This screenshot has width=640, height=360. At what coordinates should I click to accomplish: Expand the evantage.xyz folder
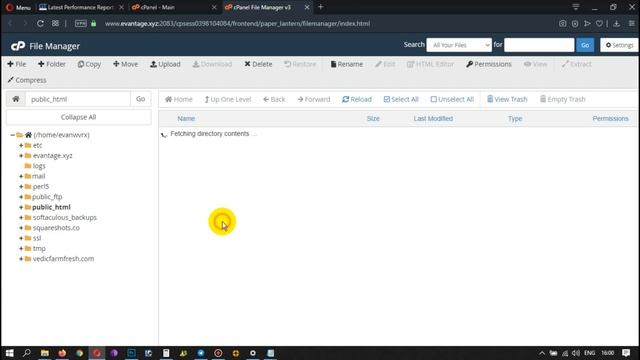coord(21,156)
